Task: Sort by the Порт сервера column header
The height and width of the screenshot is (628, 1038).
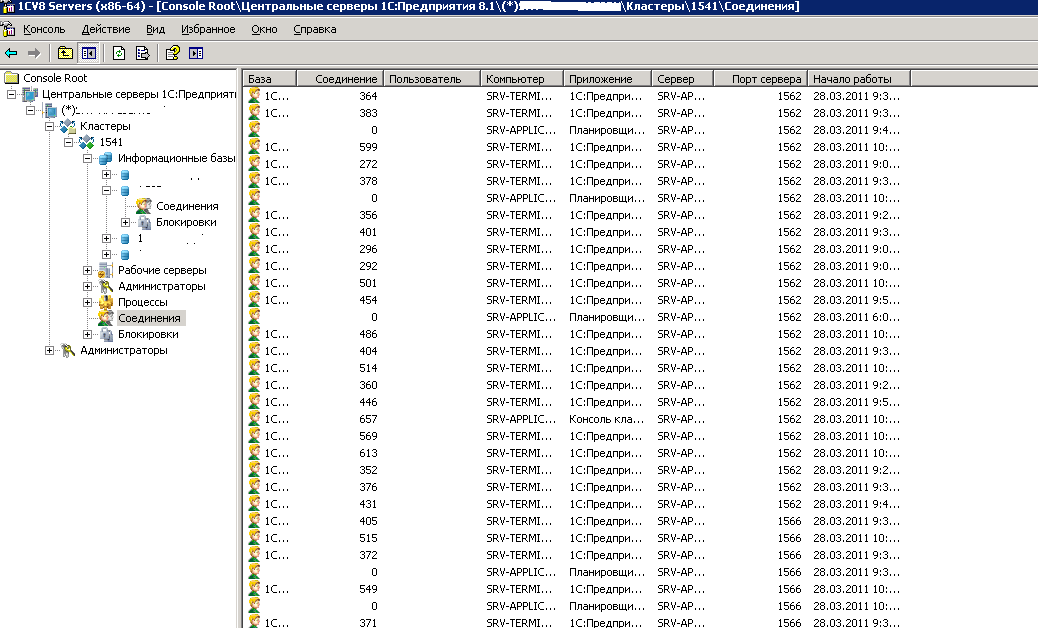Action: coord(761,79)
